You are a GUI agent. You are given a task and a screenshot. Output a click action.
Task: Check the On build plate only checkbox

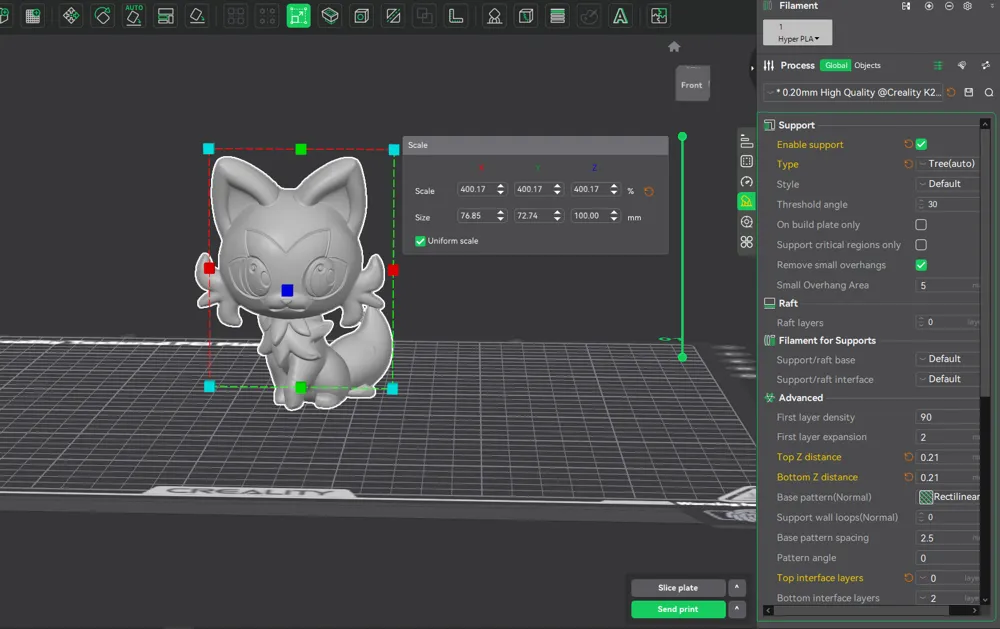click(x=921, y=225)
